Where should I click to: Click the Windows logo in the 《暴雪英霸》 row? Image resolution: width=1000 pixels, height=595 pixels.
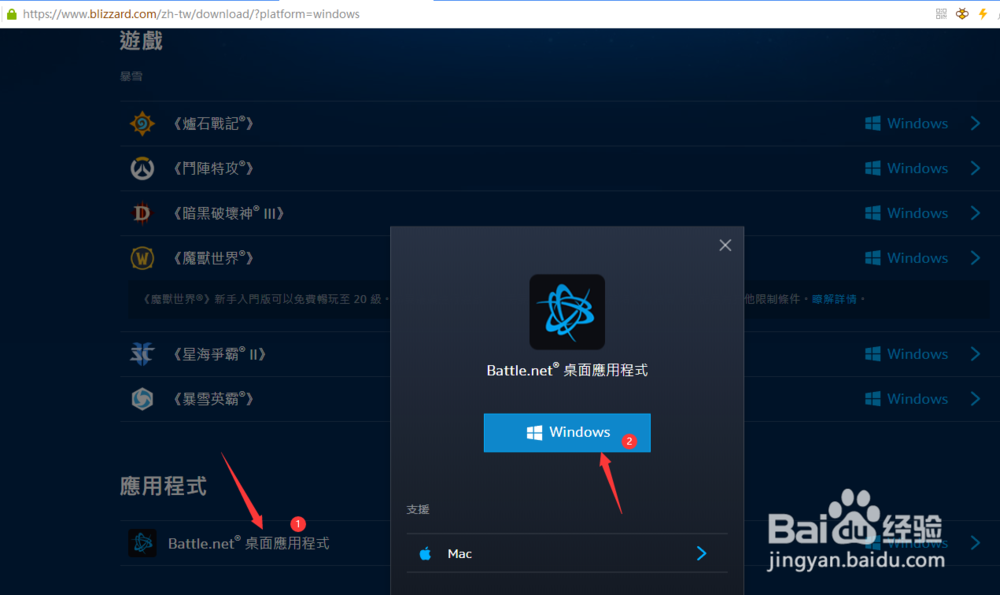pos(872,399)
